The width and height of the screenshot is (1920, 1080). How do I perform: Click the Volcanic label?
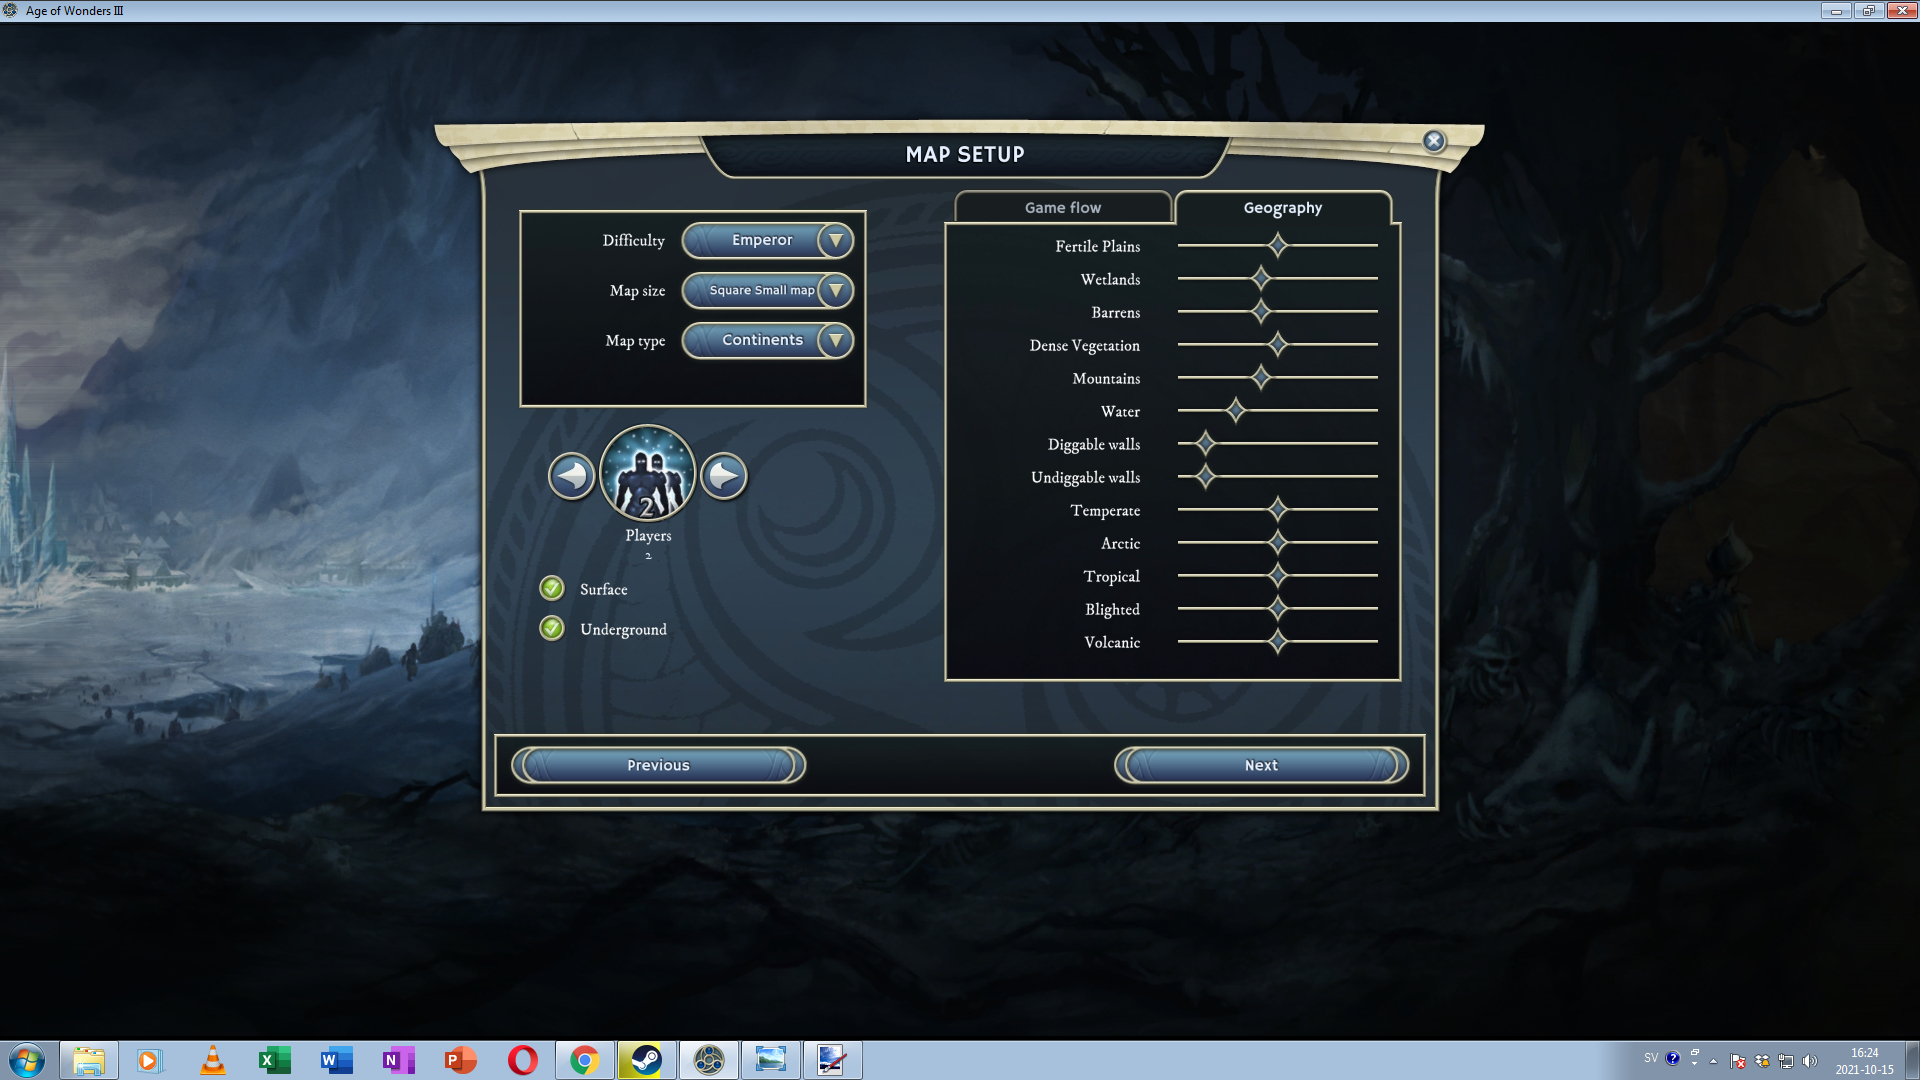click(1112, 642)
